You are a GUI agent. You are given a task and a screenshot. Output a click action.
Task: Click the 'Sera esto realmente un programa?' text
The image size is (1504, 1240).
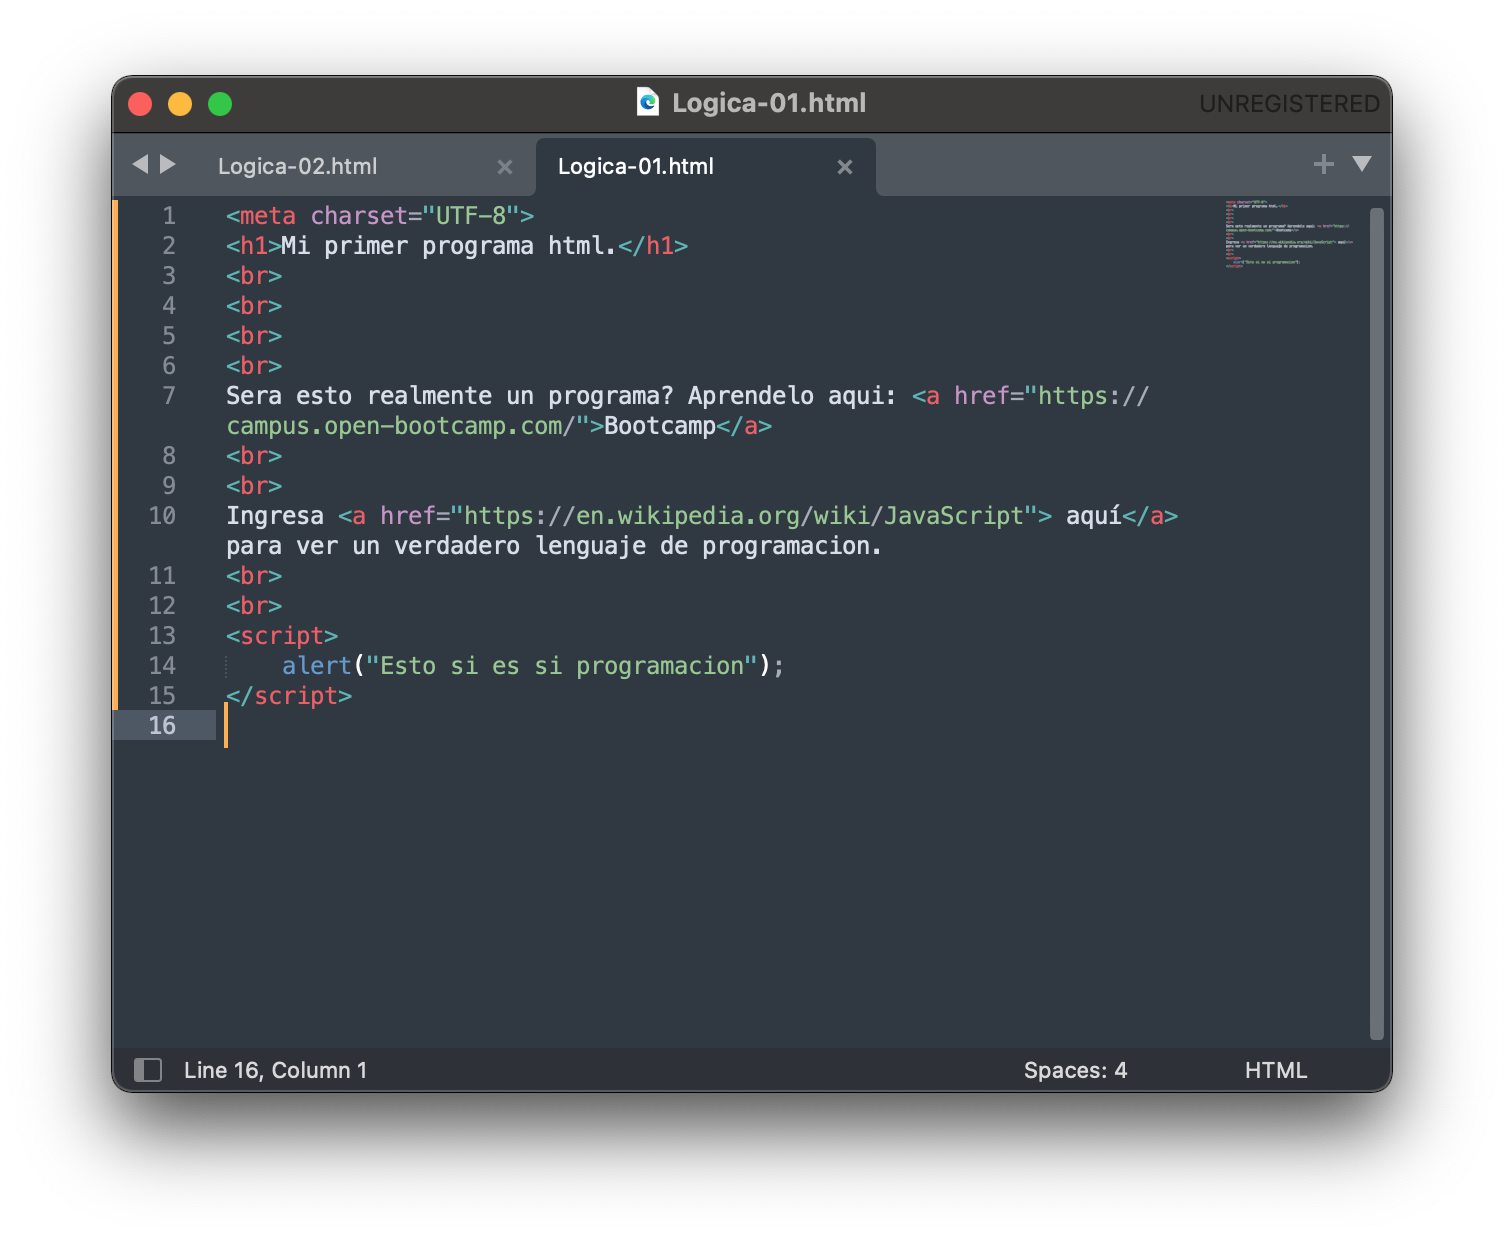tap(450, 396)
